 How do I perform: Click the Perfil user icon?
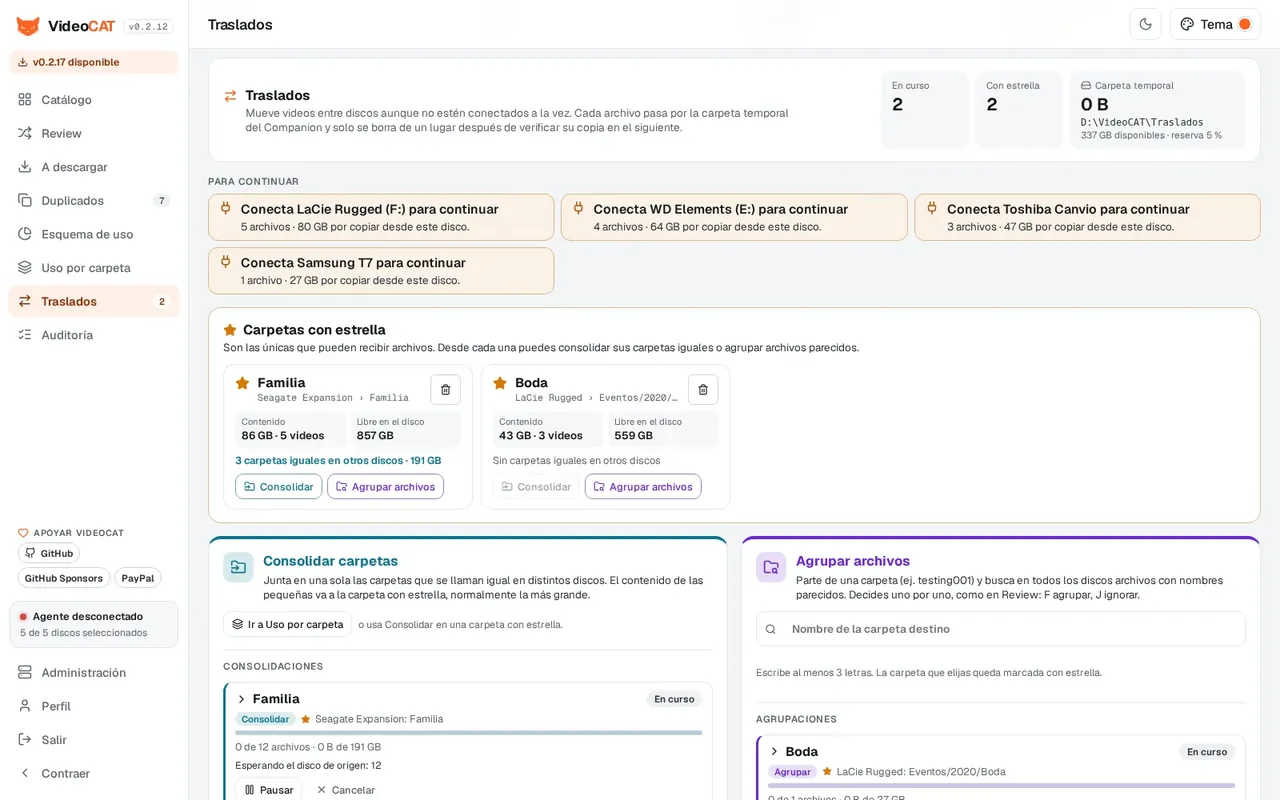tap(25, 706)
